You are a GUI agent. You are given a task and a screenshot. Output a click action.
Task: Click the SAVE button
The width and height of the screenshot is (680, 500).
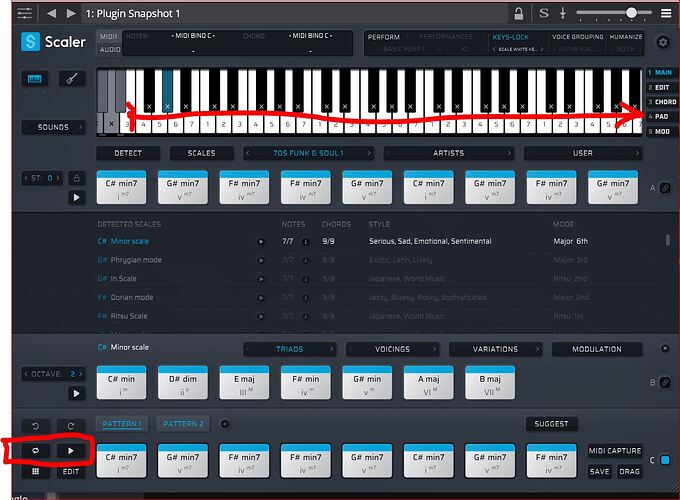click(599, 471)
